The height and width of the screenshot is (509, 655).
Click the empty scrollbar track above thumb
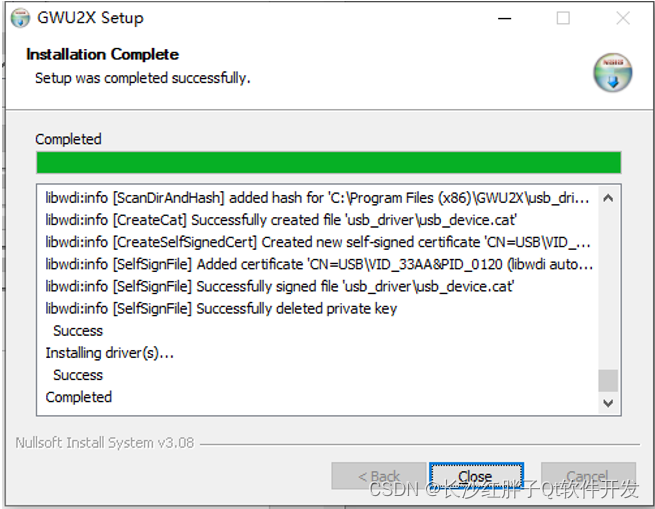608,288
